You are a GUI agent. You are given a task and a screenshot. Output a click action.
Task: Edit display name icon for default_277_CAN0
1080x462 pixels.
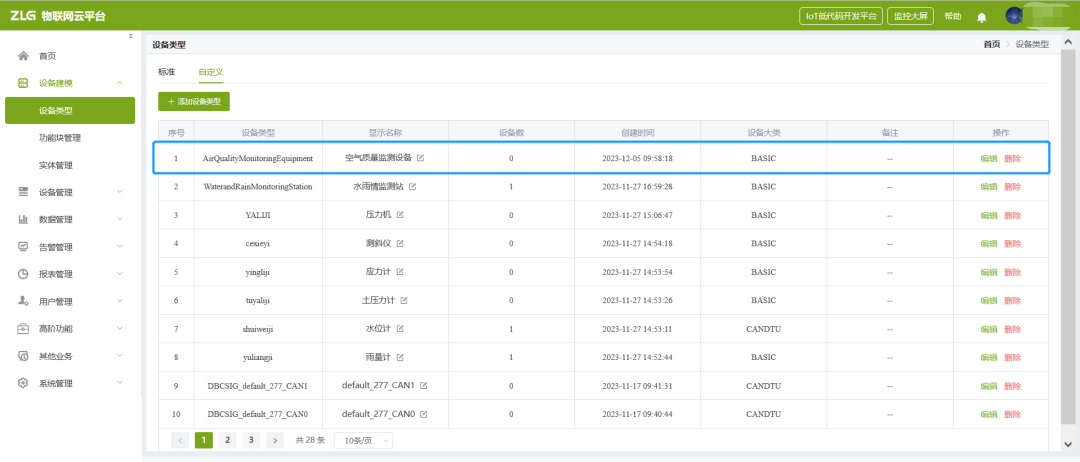pyautogui.click(x=424, y=414)
